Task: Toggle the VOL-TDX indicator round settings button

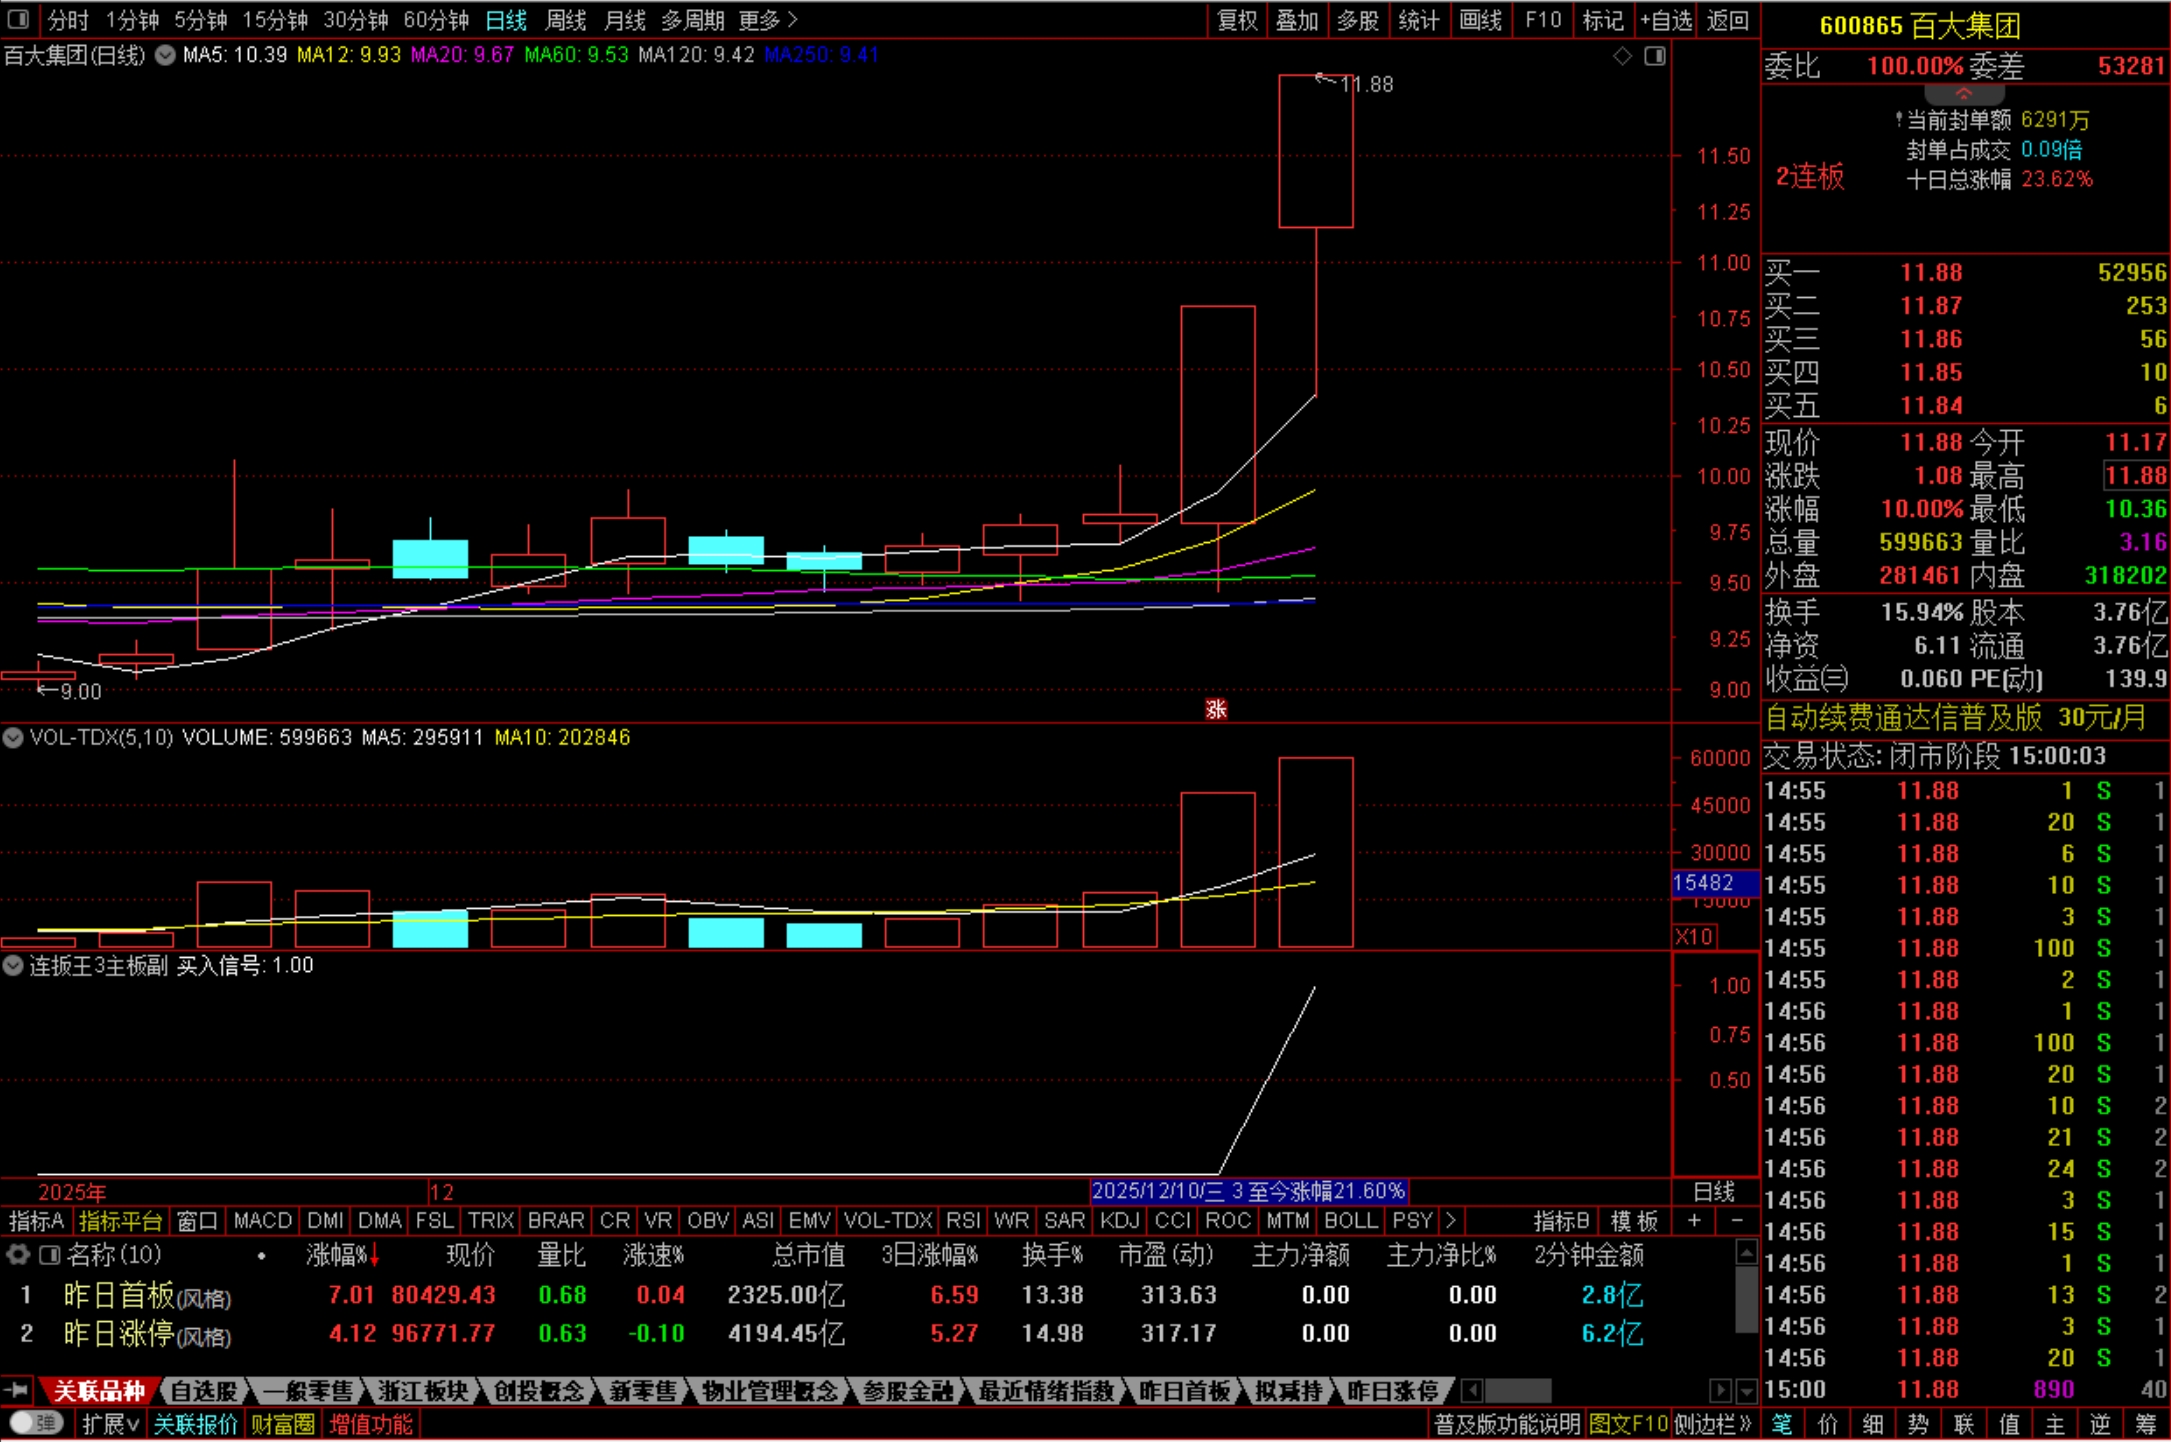Action: coord(13,738)
